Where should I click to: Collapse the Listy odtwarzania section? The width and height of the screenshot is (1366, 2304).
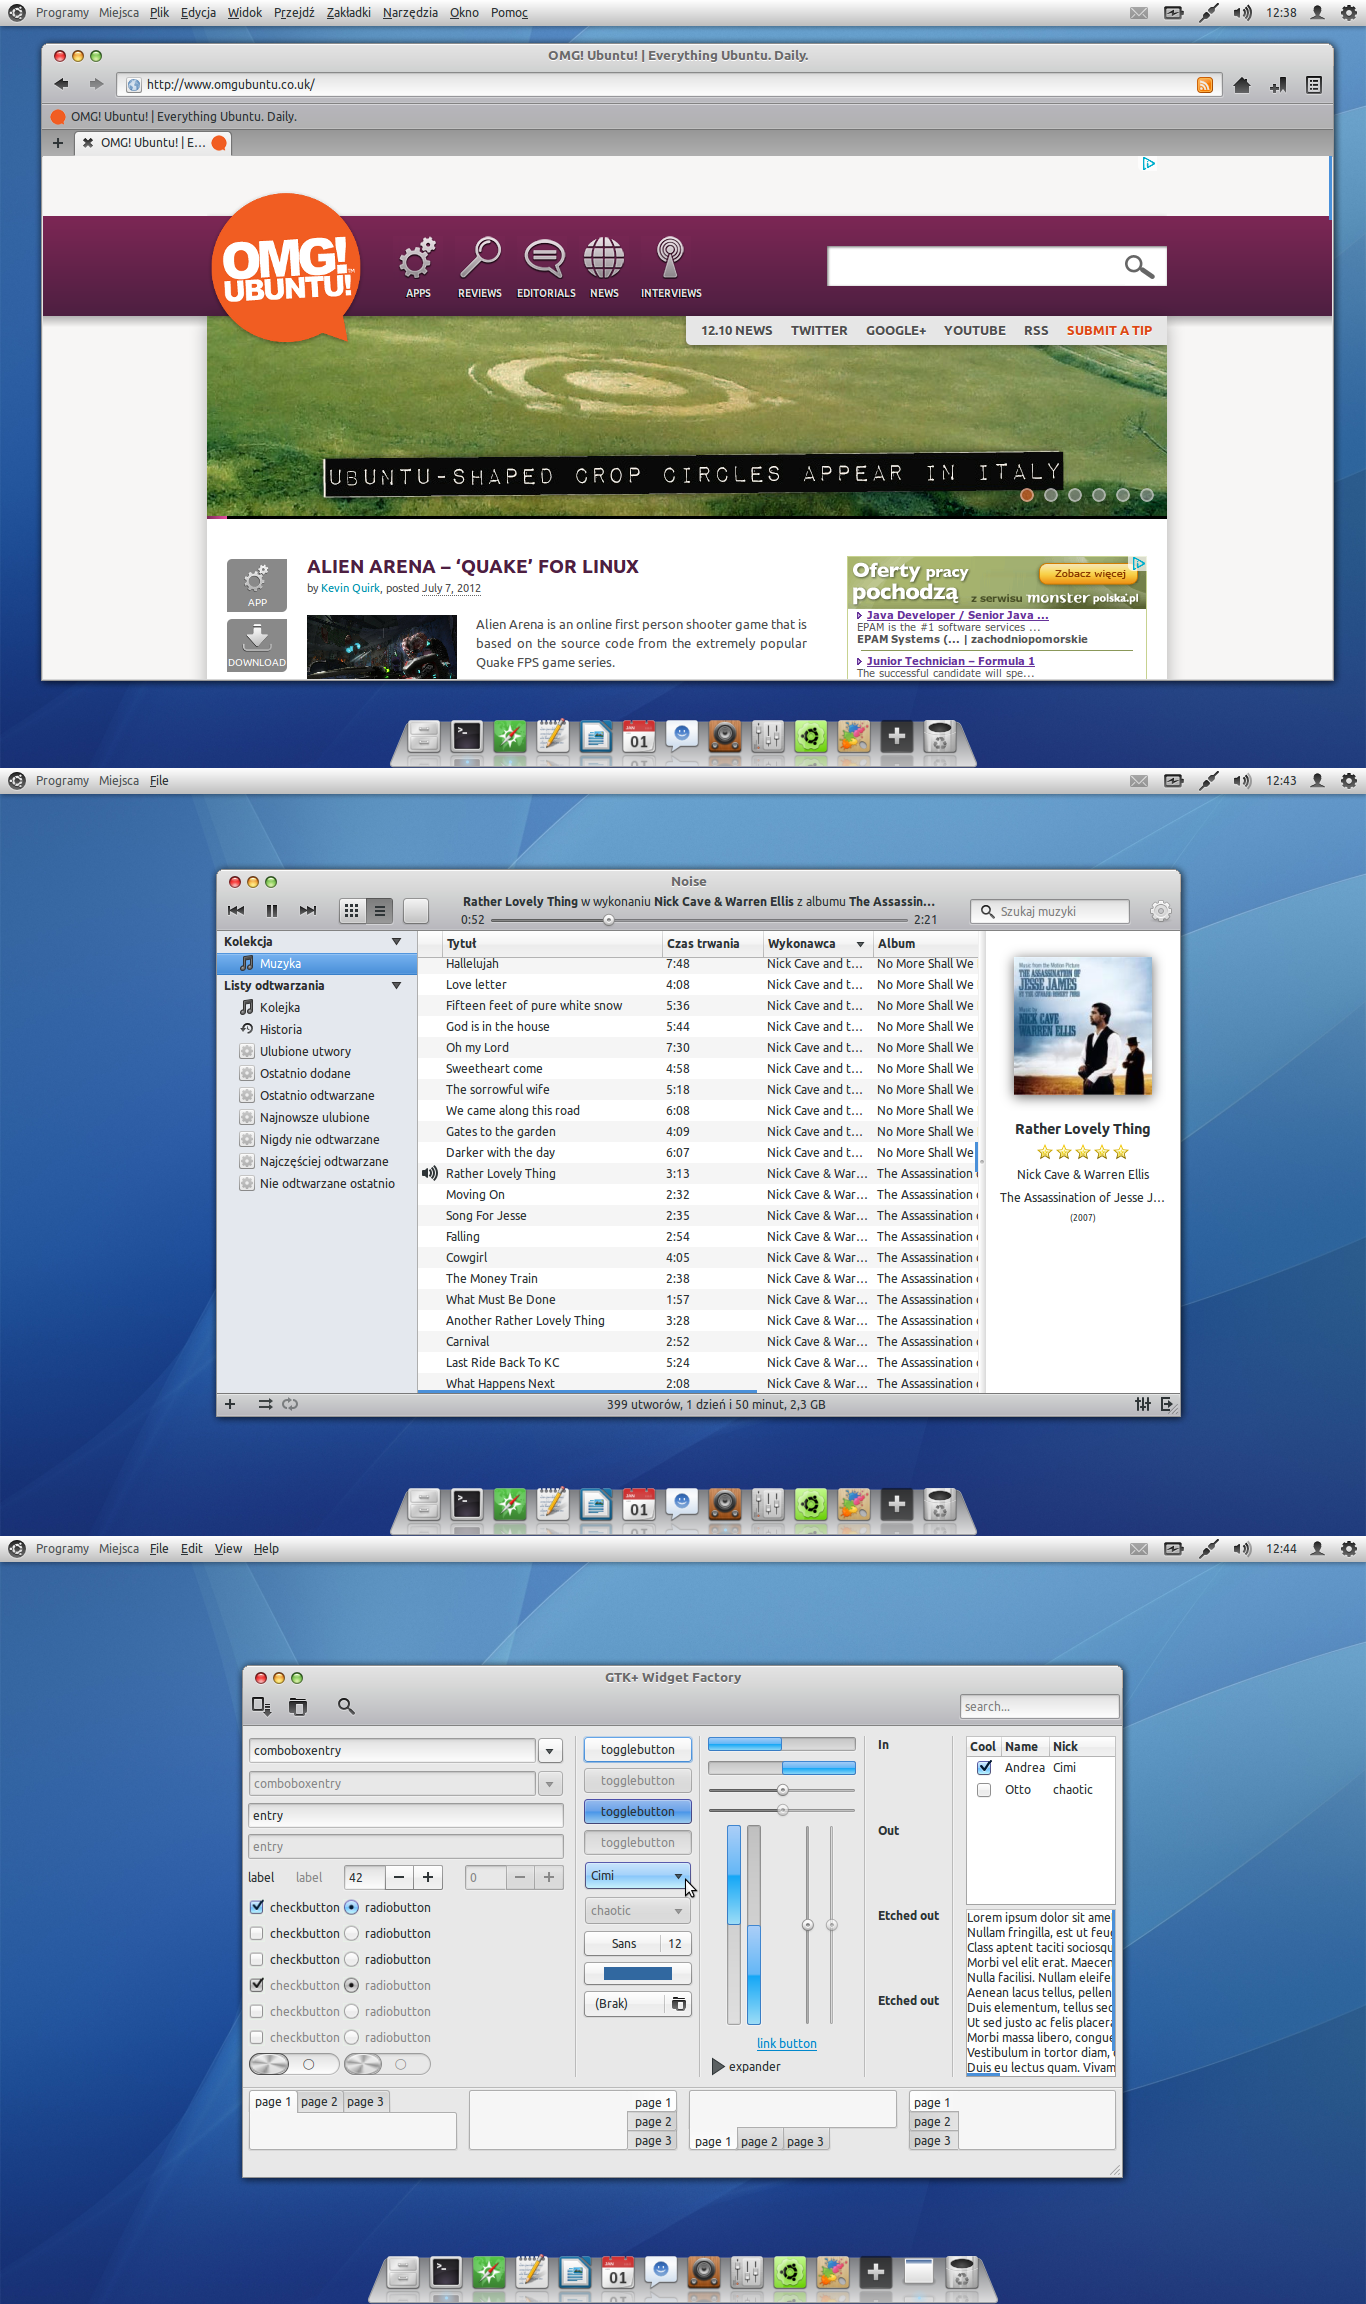coord(396,985)
